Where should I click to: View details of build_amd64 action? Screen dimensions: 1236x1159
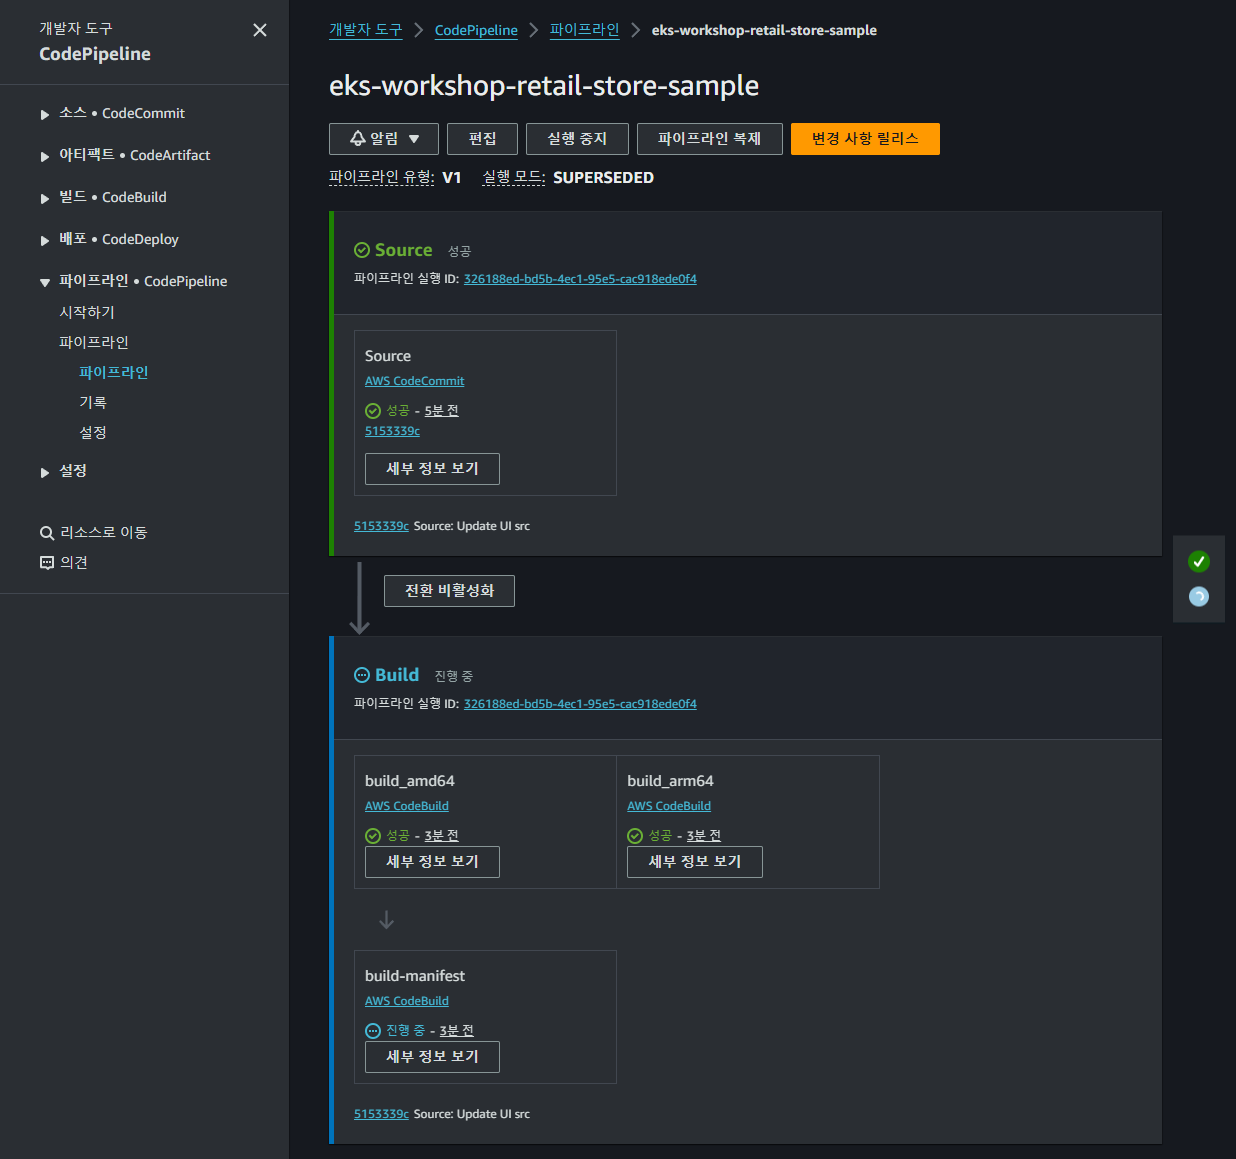point(432,862)
